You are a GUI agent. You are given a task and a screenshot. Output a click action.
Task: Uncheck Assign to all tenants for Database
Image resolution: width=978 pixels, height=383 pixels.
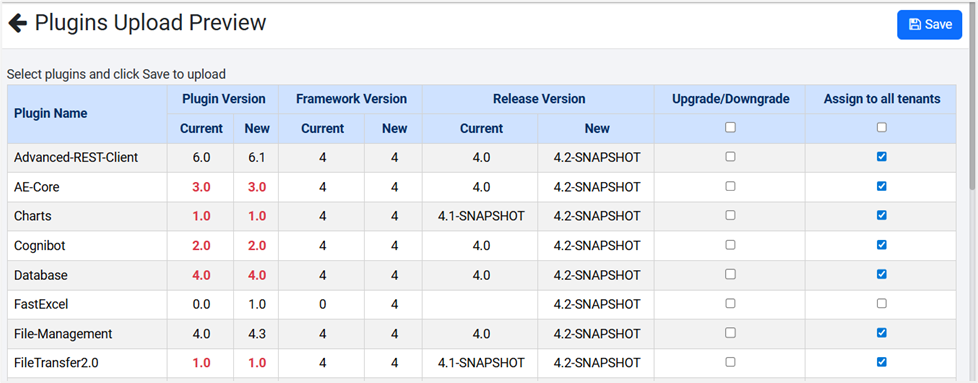[x=881, y=274]
